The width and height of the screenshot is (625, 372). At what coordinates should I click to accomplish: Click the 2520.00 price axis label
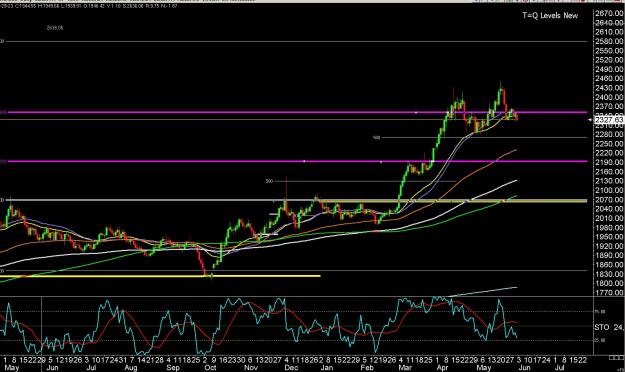tap(609, 60)
